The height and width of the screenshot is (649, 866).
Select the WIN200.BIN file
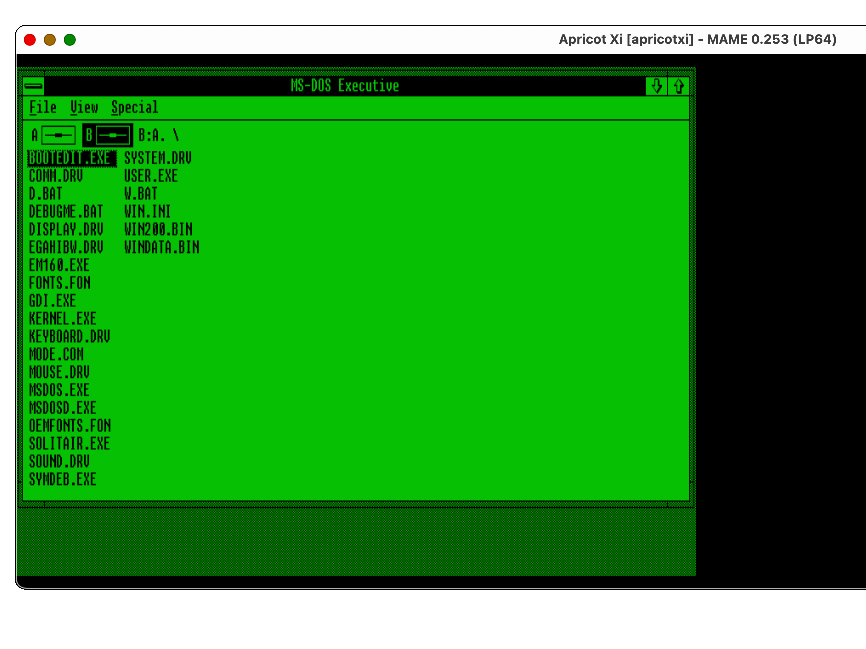pos(158,230)
